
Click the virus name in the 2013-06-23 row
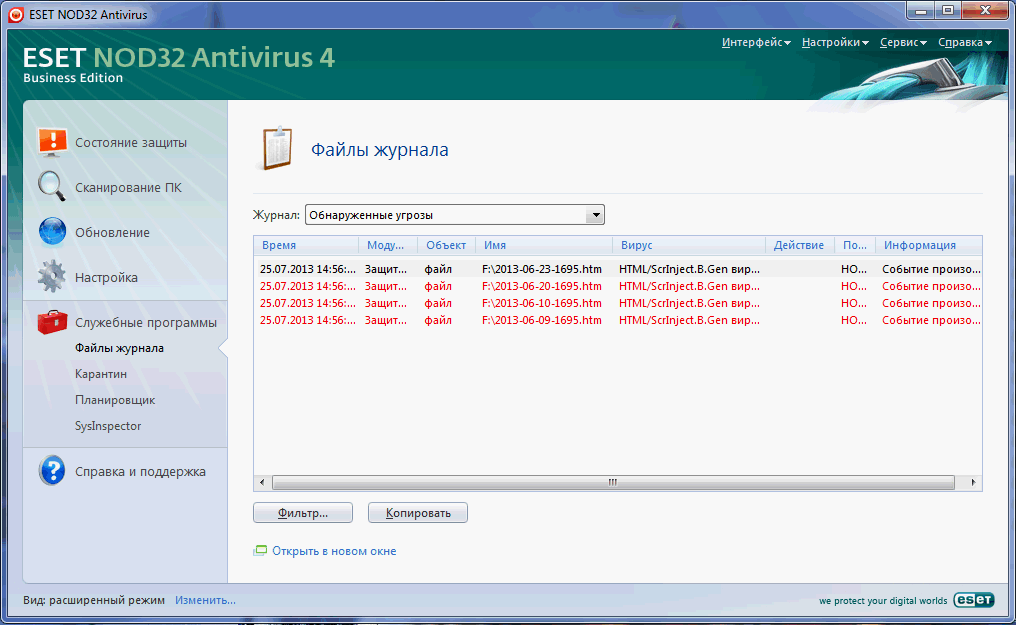[x=689, y=269]
